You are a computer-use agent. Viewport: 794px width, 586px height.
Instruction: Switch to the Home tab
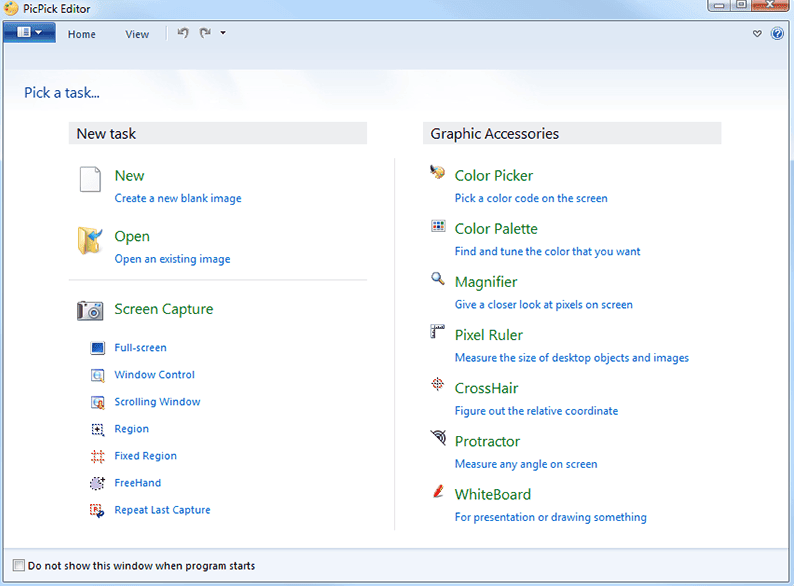82,34
